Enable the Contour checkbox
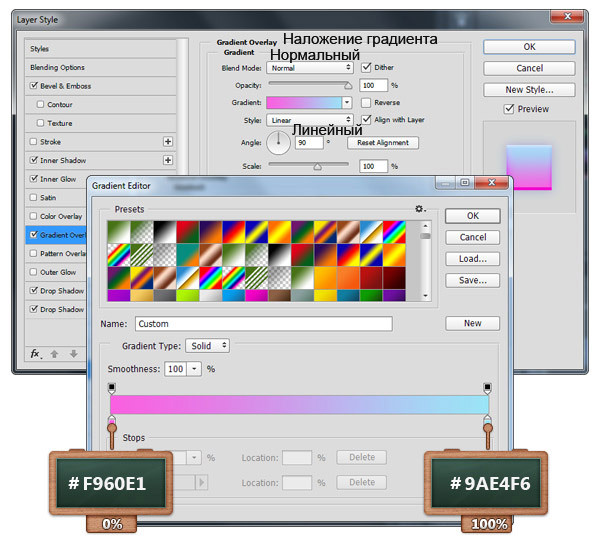Screen dimensions: 600x540 (x=40, y=104)
